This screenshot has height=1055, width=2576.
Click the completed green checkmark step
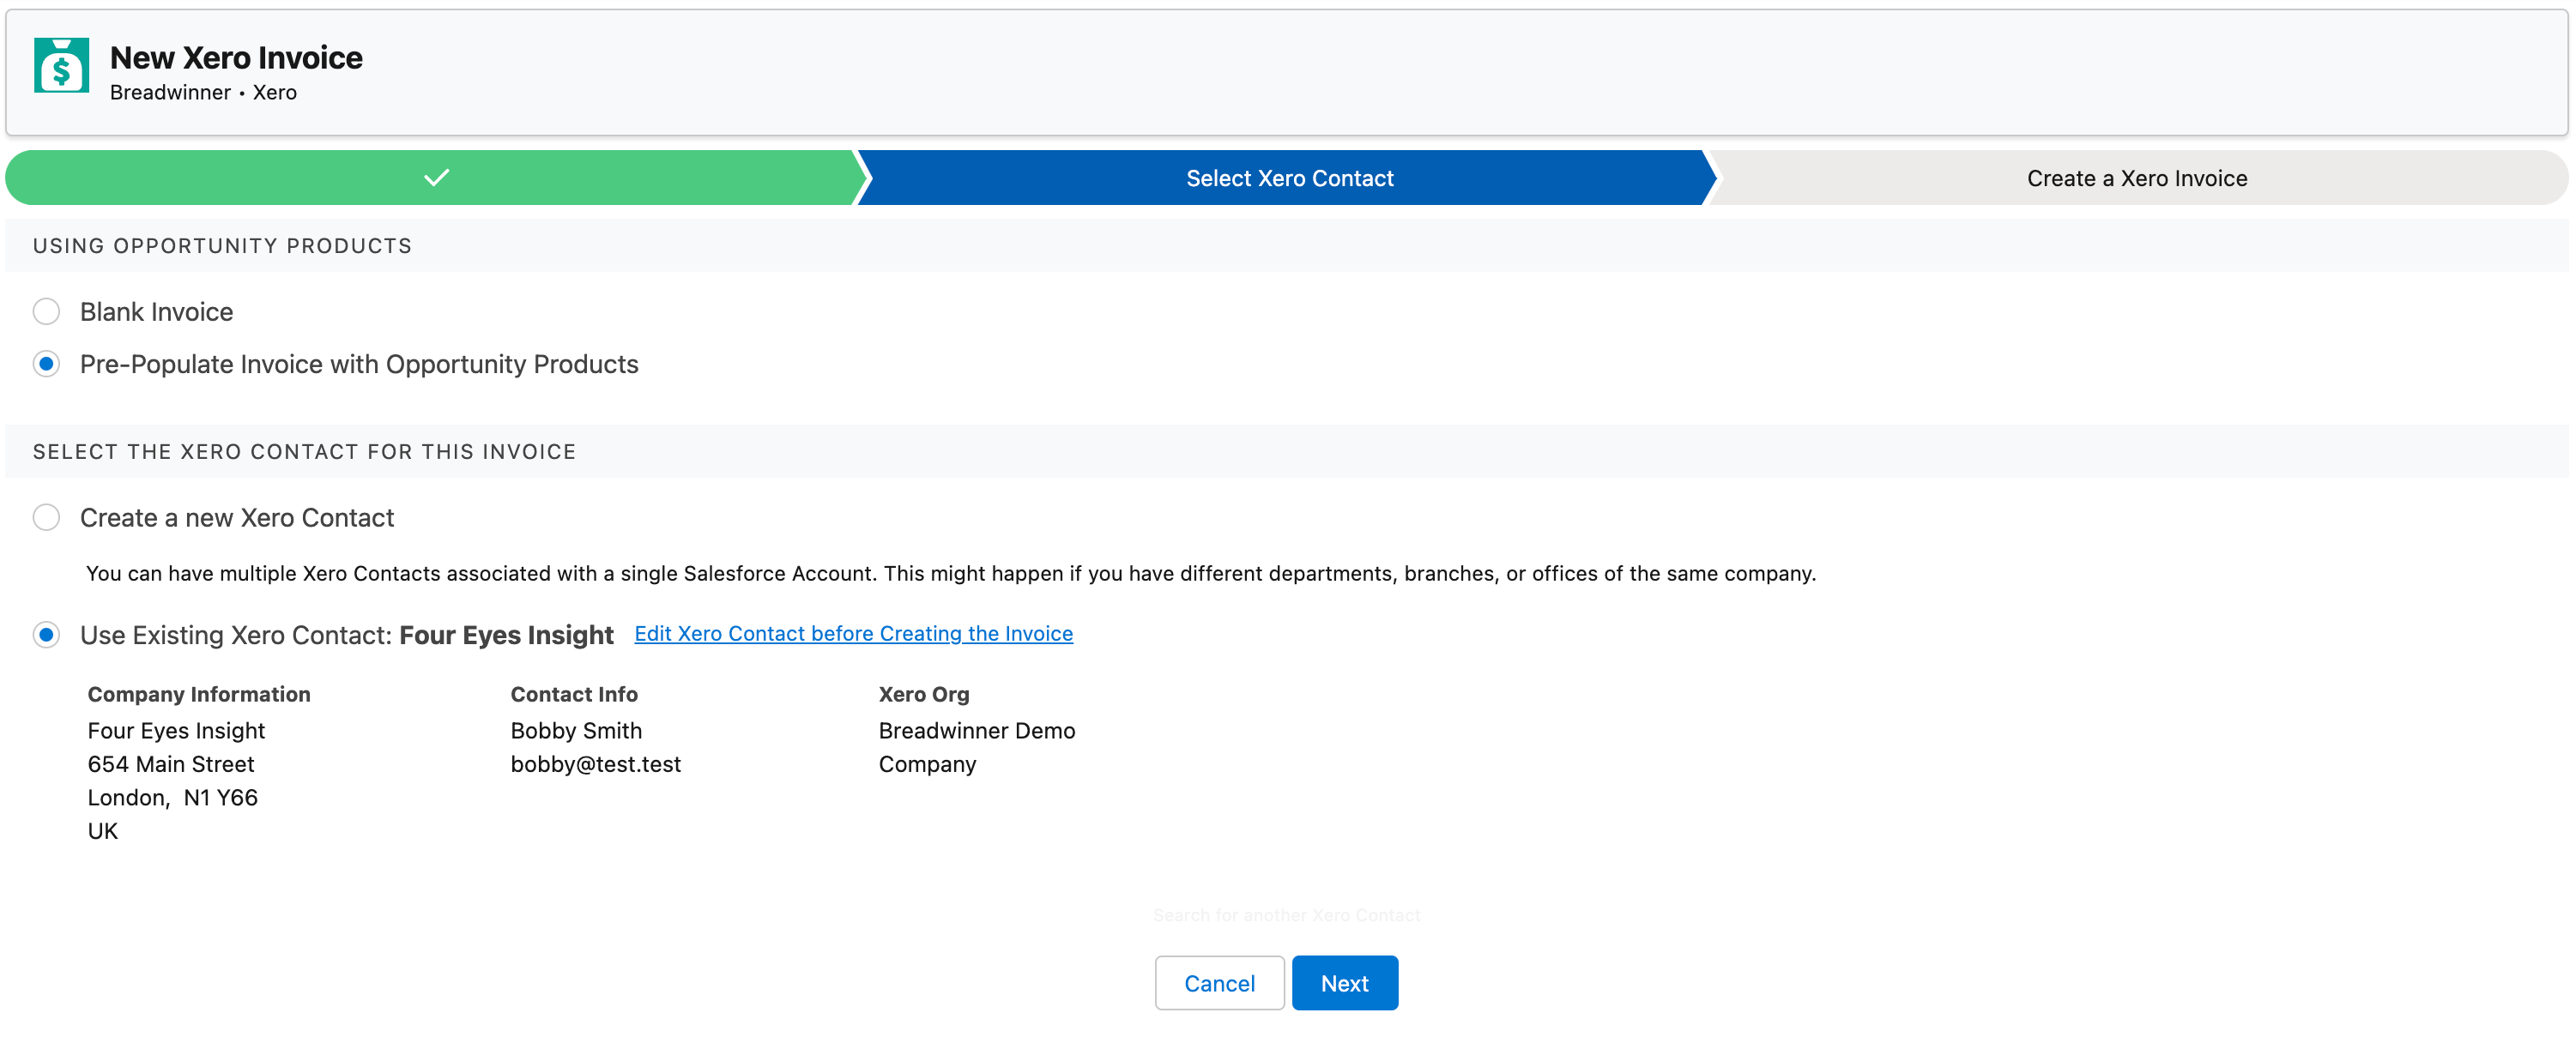click(436, 178)
